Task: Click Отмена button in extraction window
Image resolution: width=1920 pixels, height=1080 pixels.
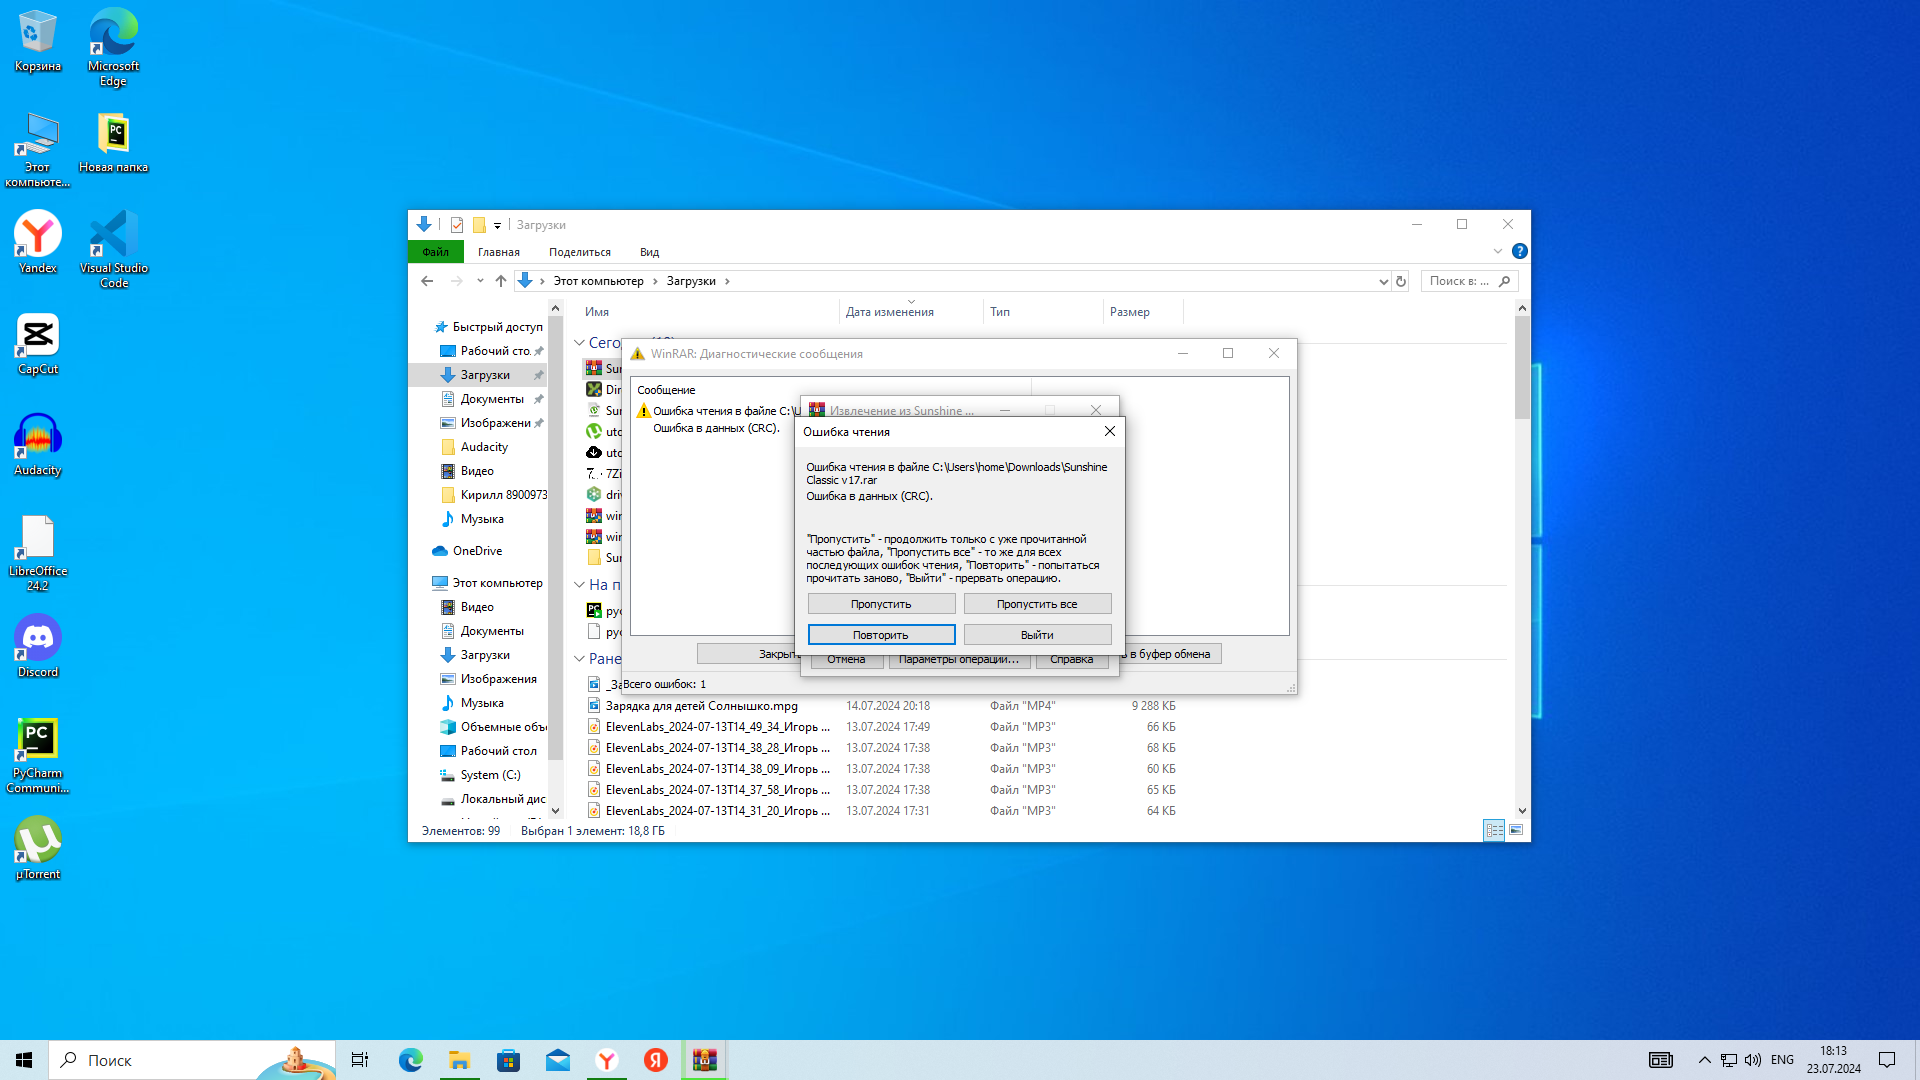Action: 846,660
